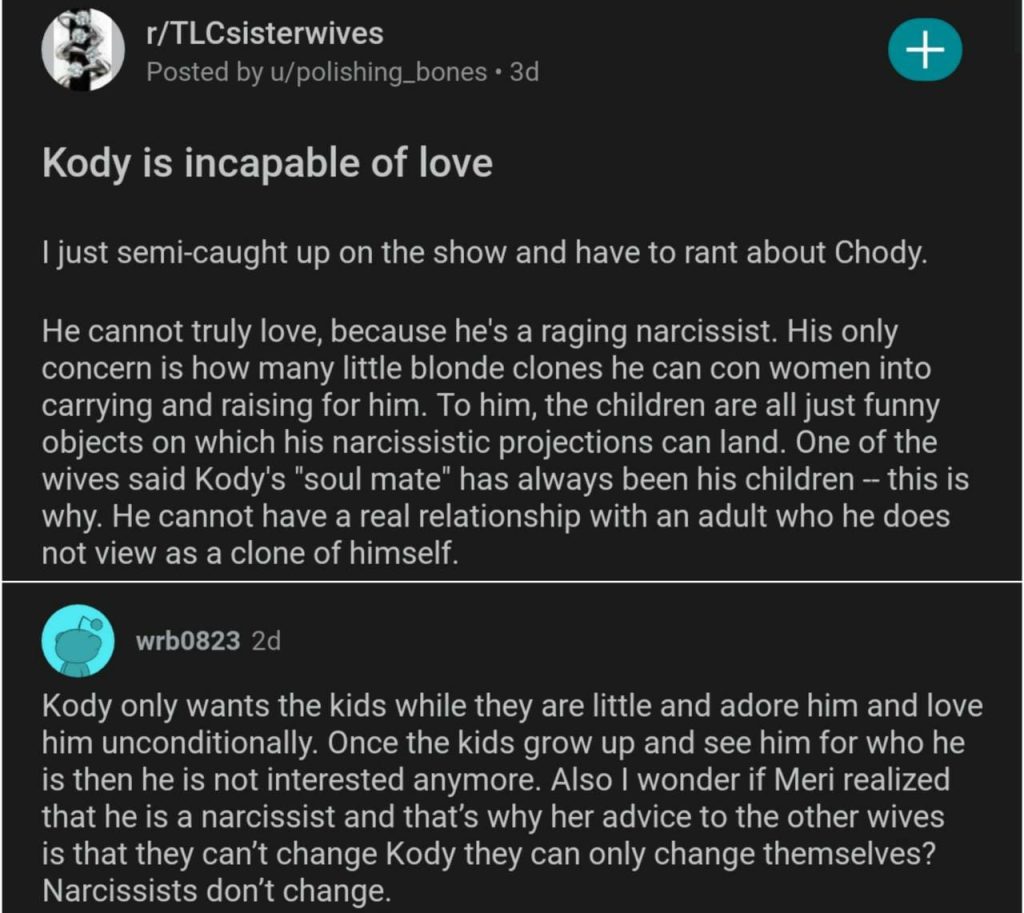Viewport: 1024px width, 913px height.
Task: Click the divider line above the comment
Action: 511,582
